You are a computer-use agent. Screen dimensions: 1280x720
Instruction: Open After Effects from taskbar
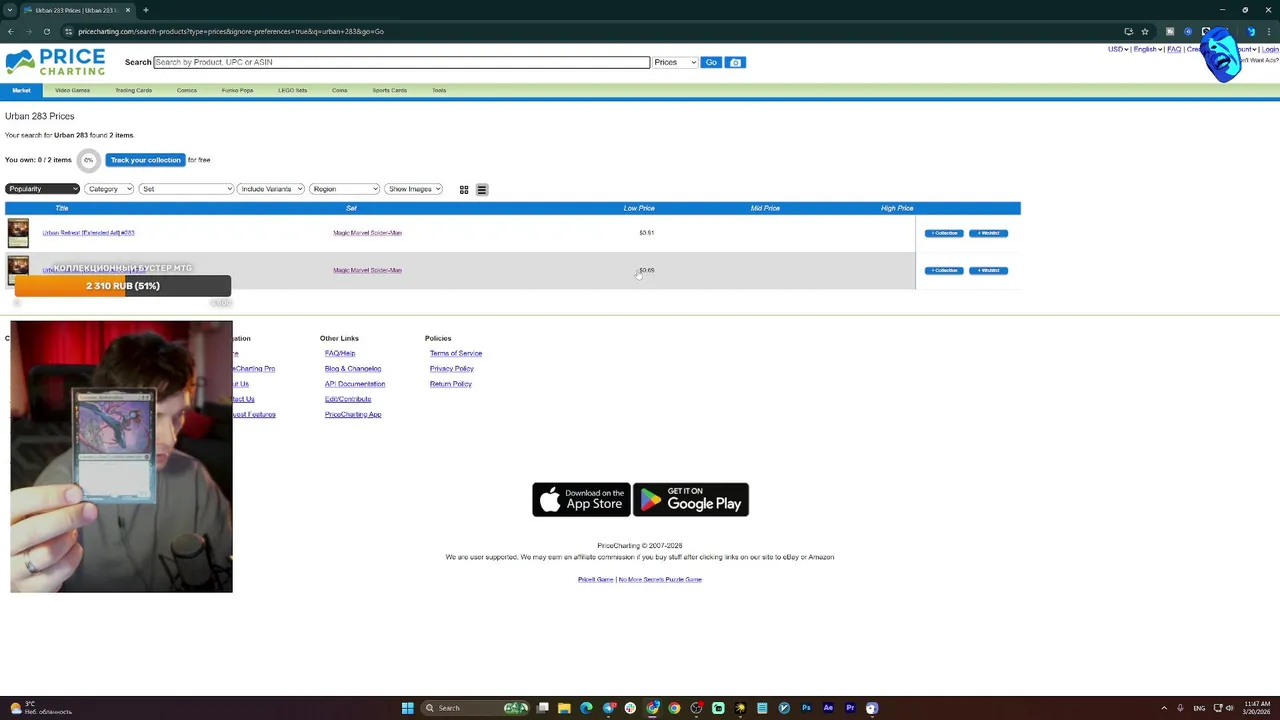[828, 708]
